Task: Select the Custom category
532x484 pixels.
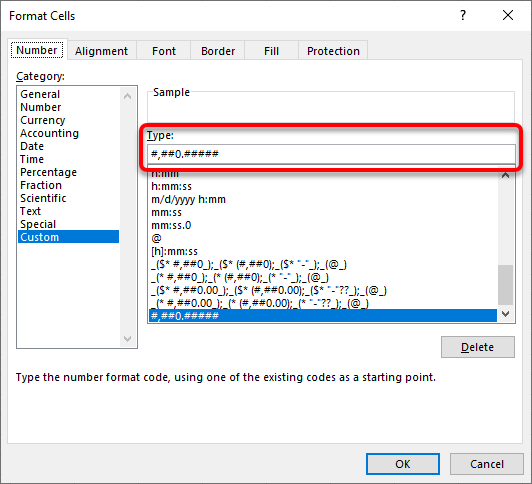Action: 68,237
